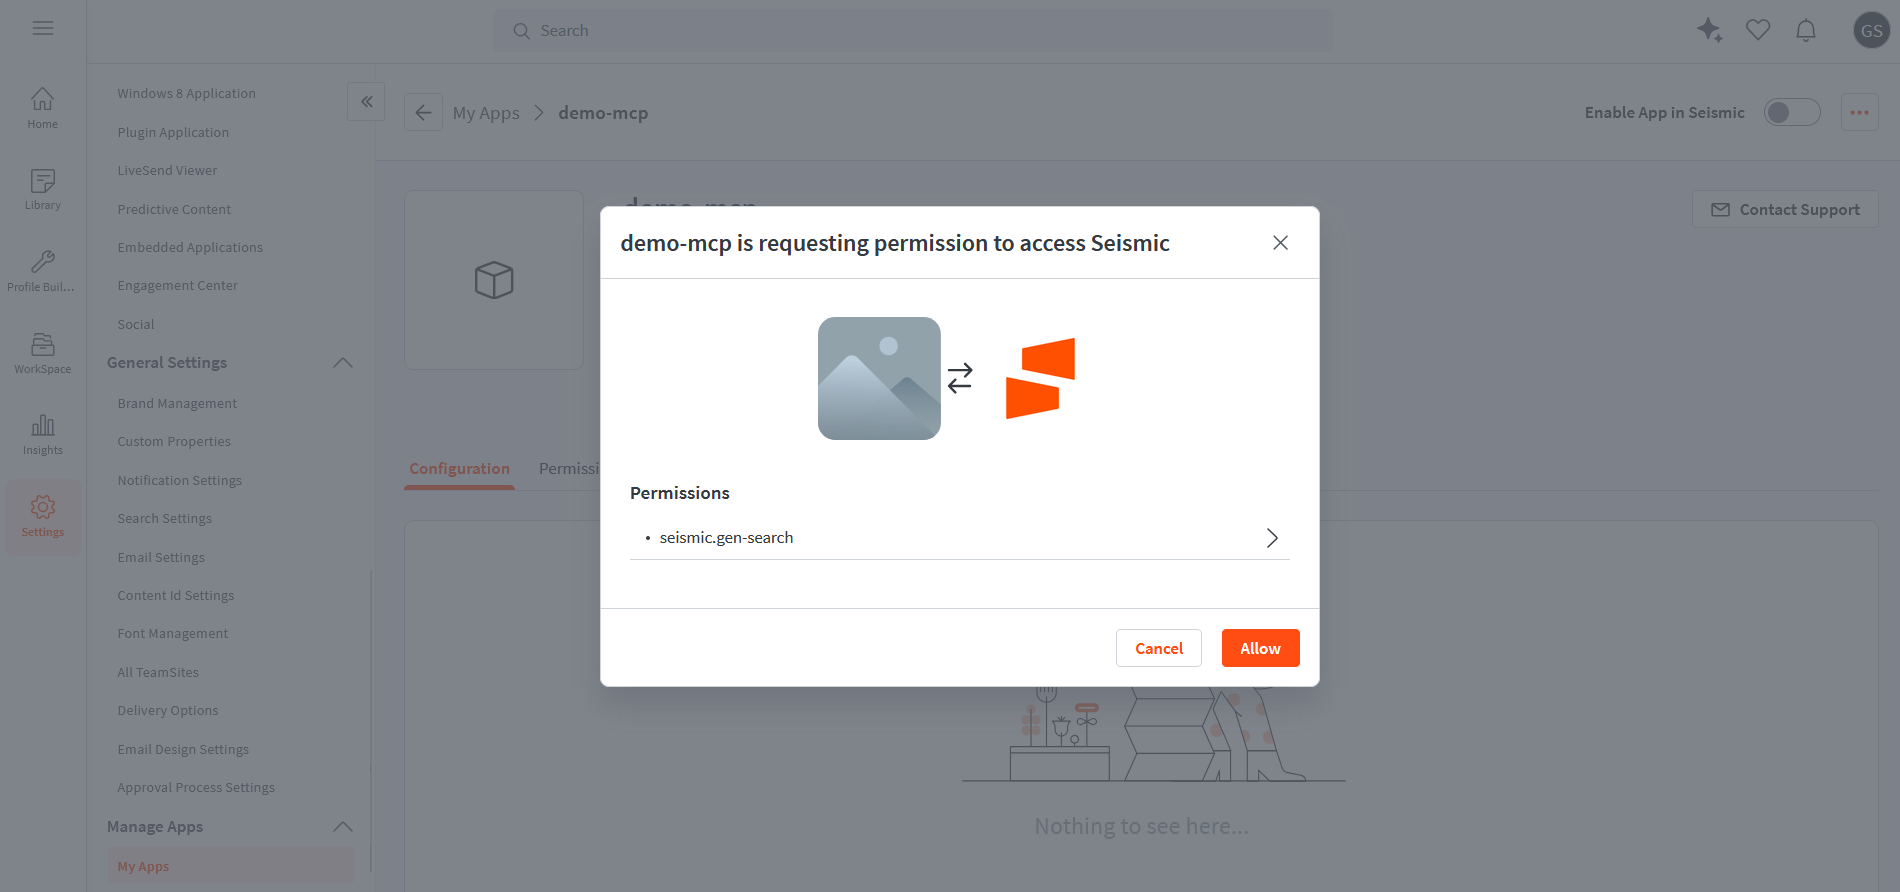Open Content Id Settings
The image size is (1900, 892).
[176, 595]
